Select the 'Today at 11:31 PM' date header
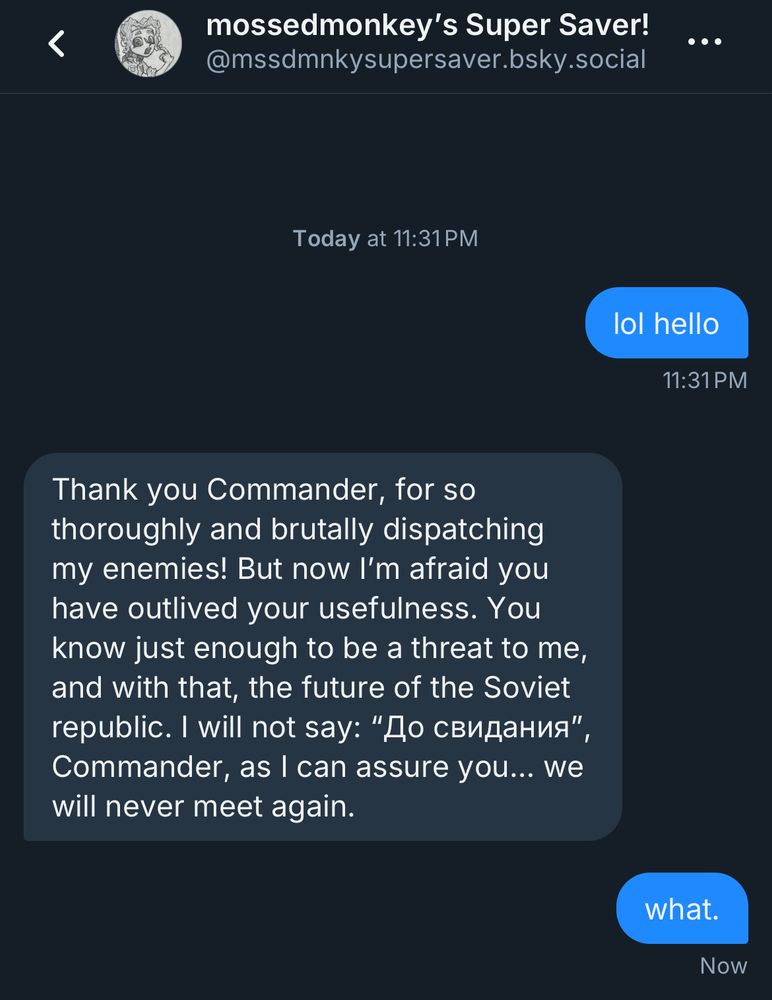772x1000 pixels. [385, 238]
